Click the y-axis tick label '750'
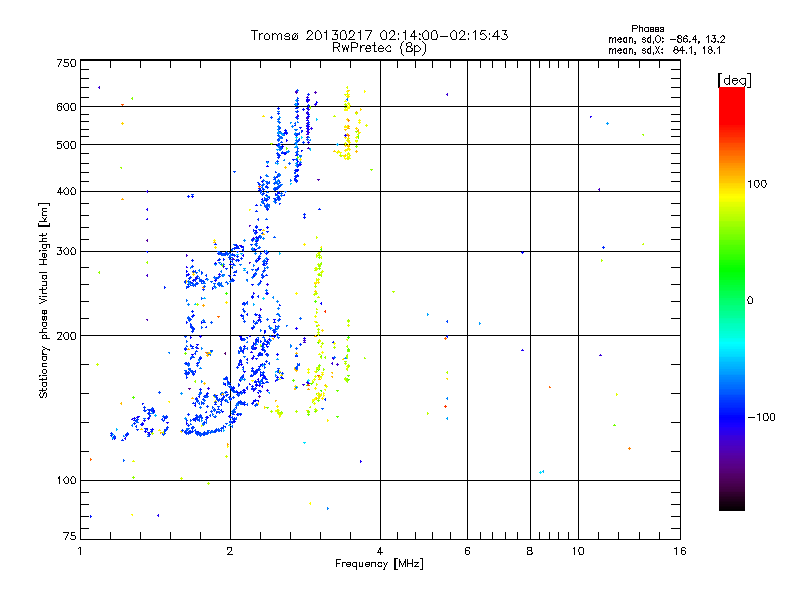The width and height of the screenshot is (800, 600). pos(66,63)
